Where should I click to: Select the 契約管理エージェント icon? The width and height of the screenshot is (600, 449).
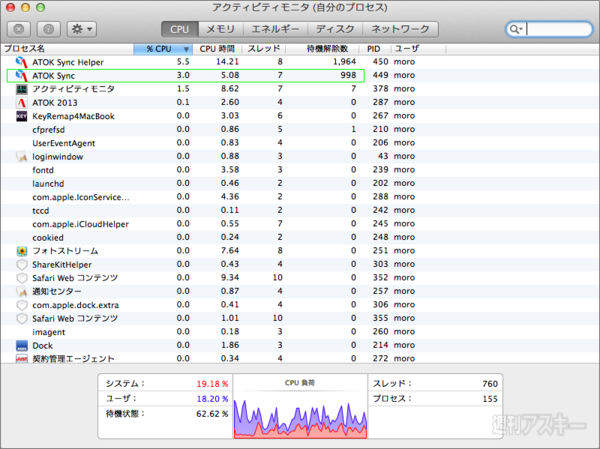(x=21, y=359)
